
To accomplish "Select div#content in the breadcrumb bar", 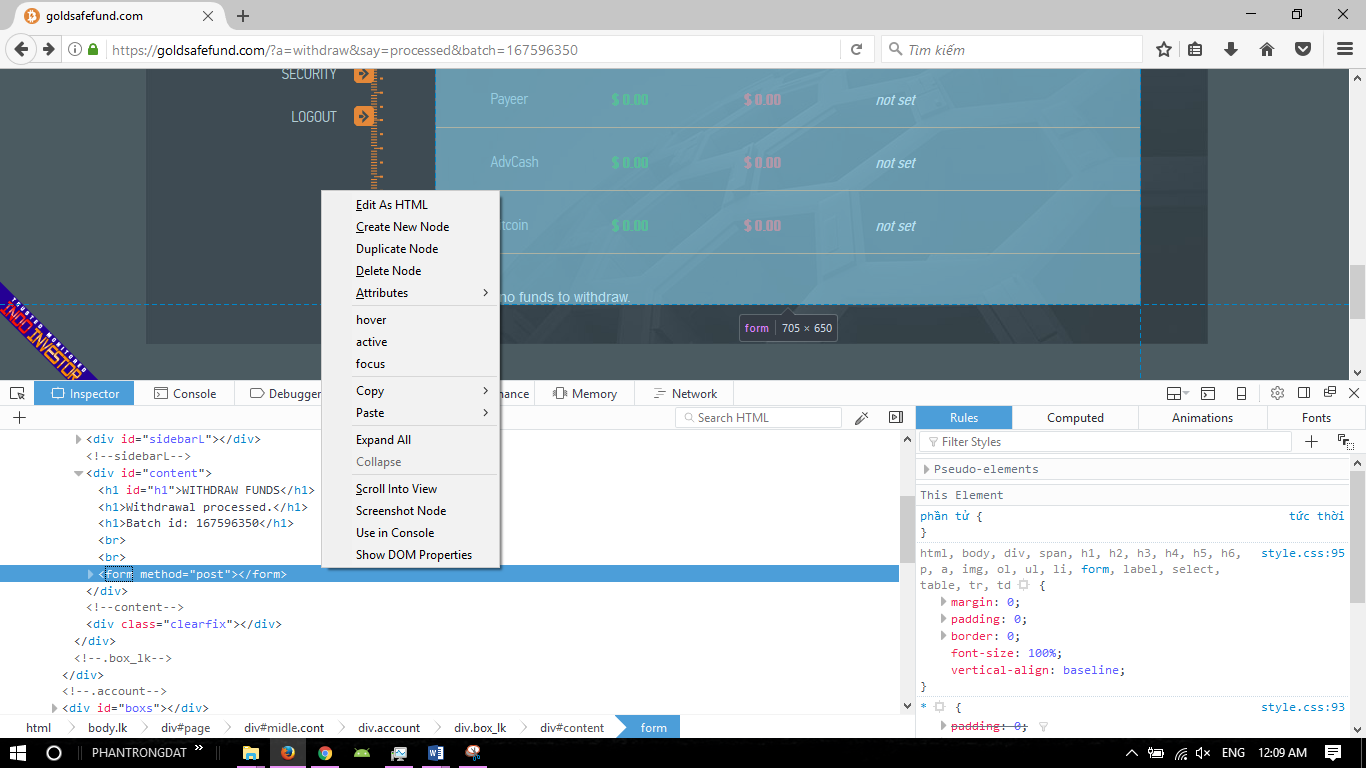I will click(571, 727).
